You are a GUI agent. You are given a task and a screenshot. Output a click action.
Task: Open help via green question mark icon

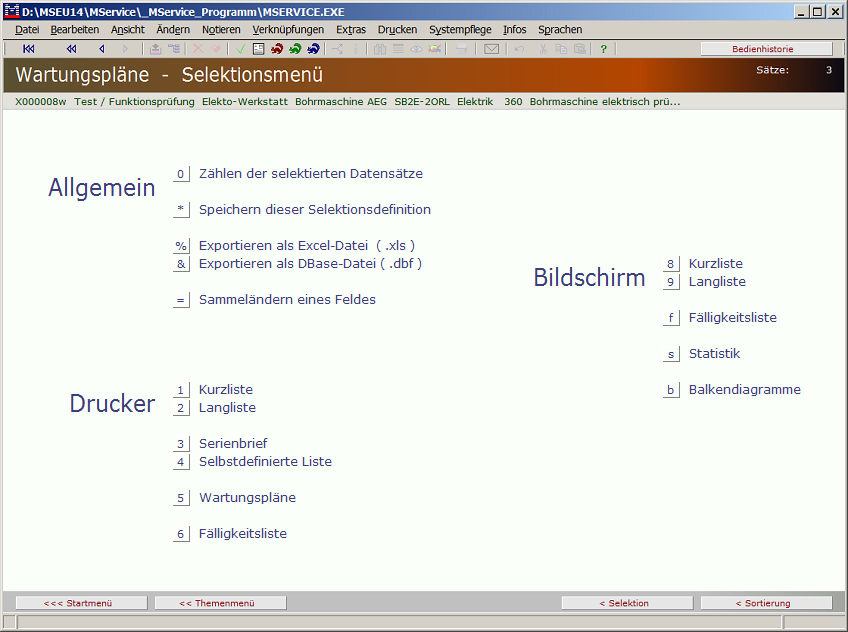coord(603,49)
